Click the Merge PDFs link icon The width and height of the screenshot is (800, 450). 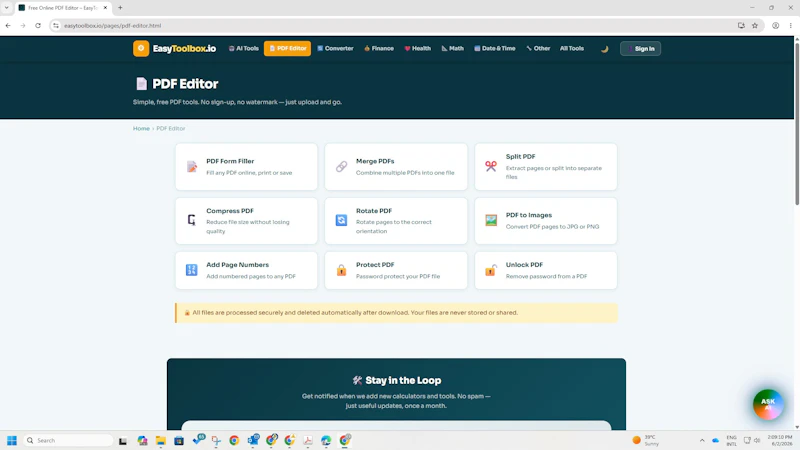(341, 166)
